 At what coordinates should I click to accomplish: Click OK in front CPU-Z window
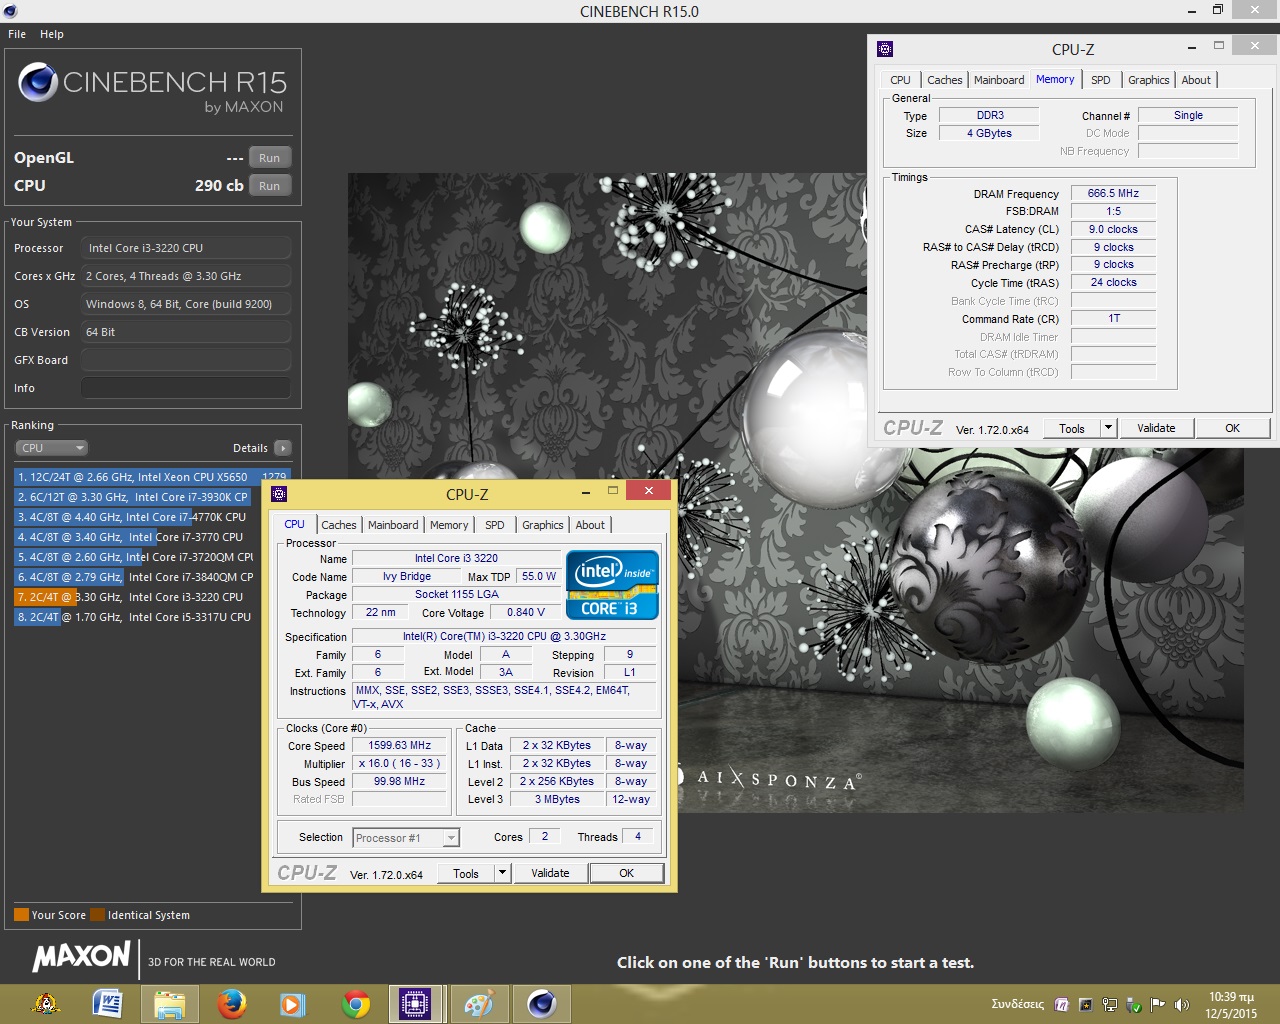point(626,873)
